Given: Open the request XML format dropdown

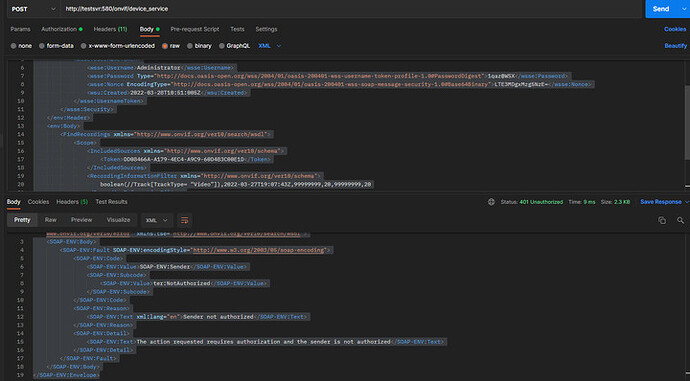Looking at the screenshot, I should (269, 46).
